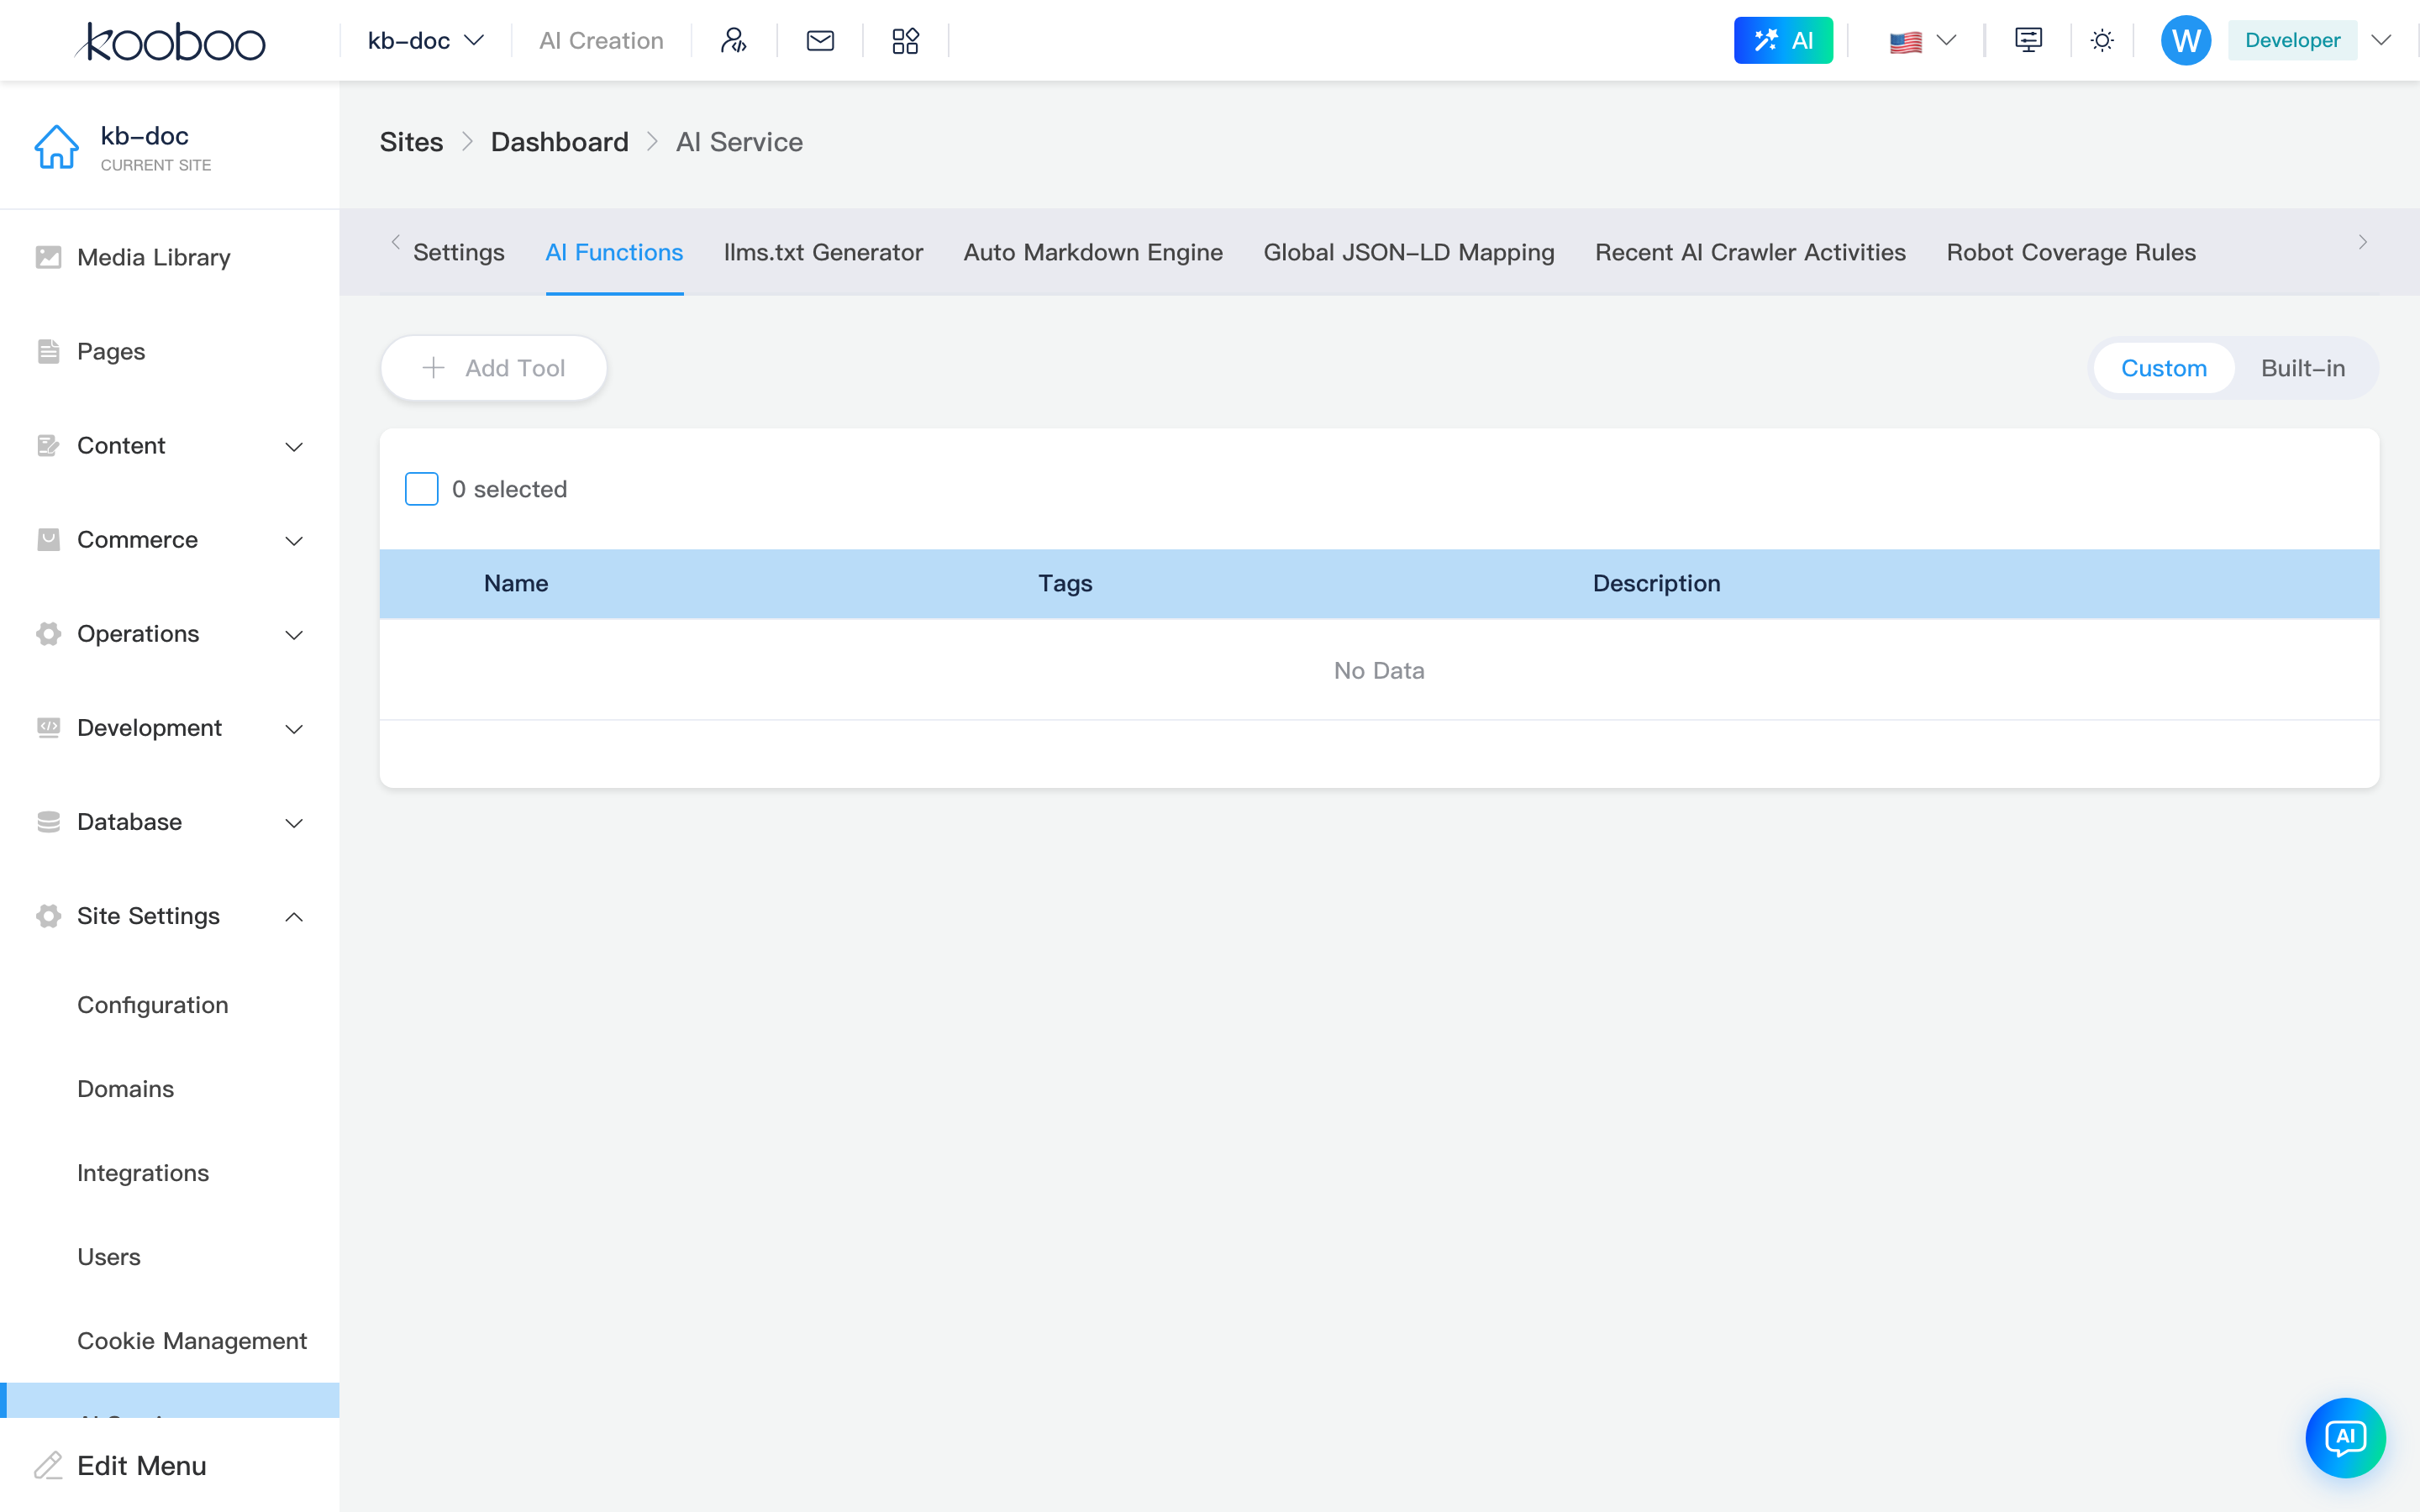This screenshot has width=2420, height=1512.
Task: Expand the Commerce menu chevron
Action: click(294, 540)
